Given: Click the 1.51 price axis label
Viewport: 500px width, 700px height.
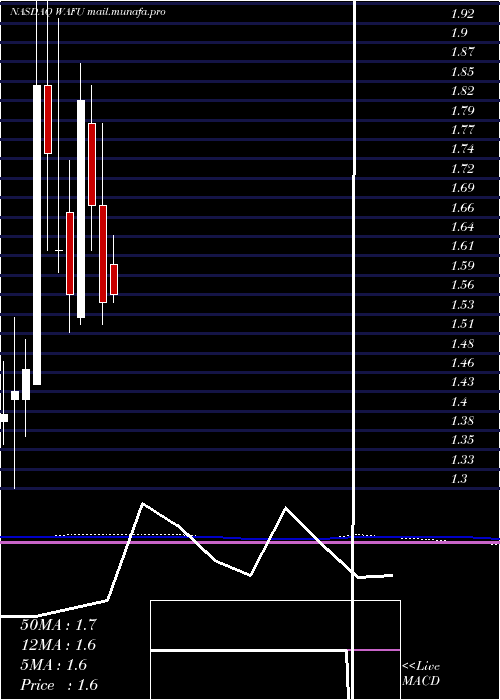Looking at the screenshot, I should pos(462,324).
